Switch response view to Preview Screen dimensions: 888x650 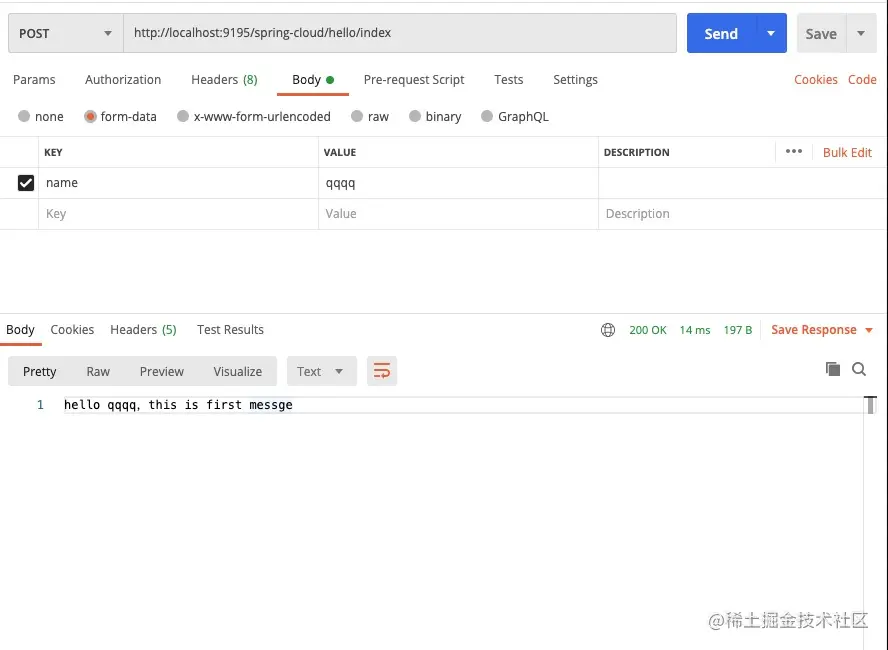pyautogui.click(x=161, y=371)
